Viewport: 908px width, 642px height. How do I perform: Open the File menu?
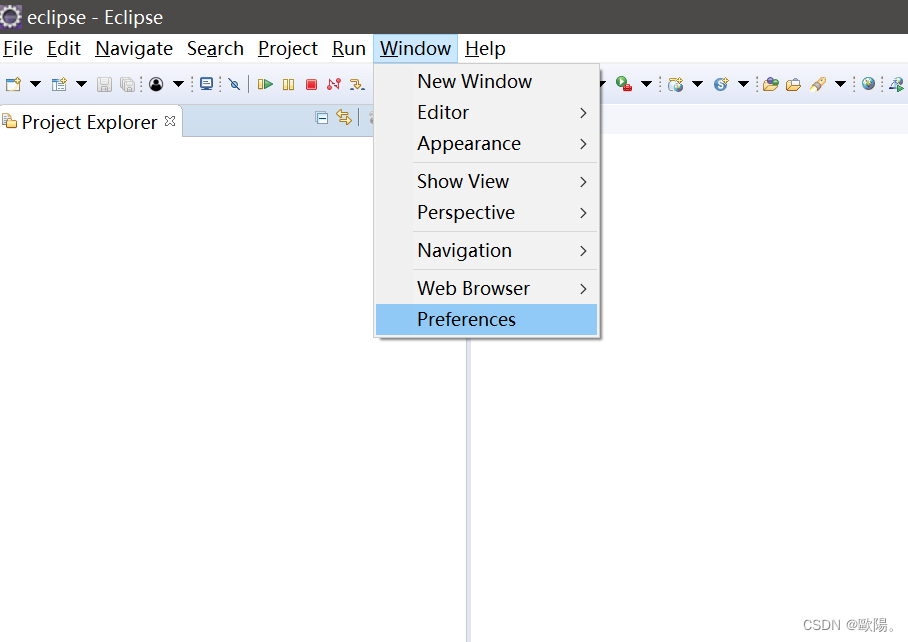pyautogui.click(x=18, y=49)
